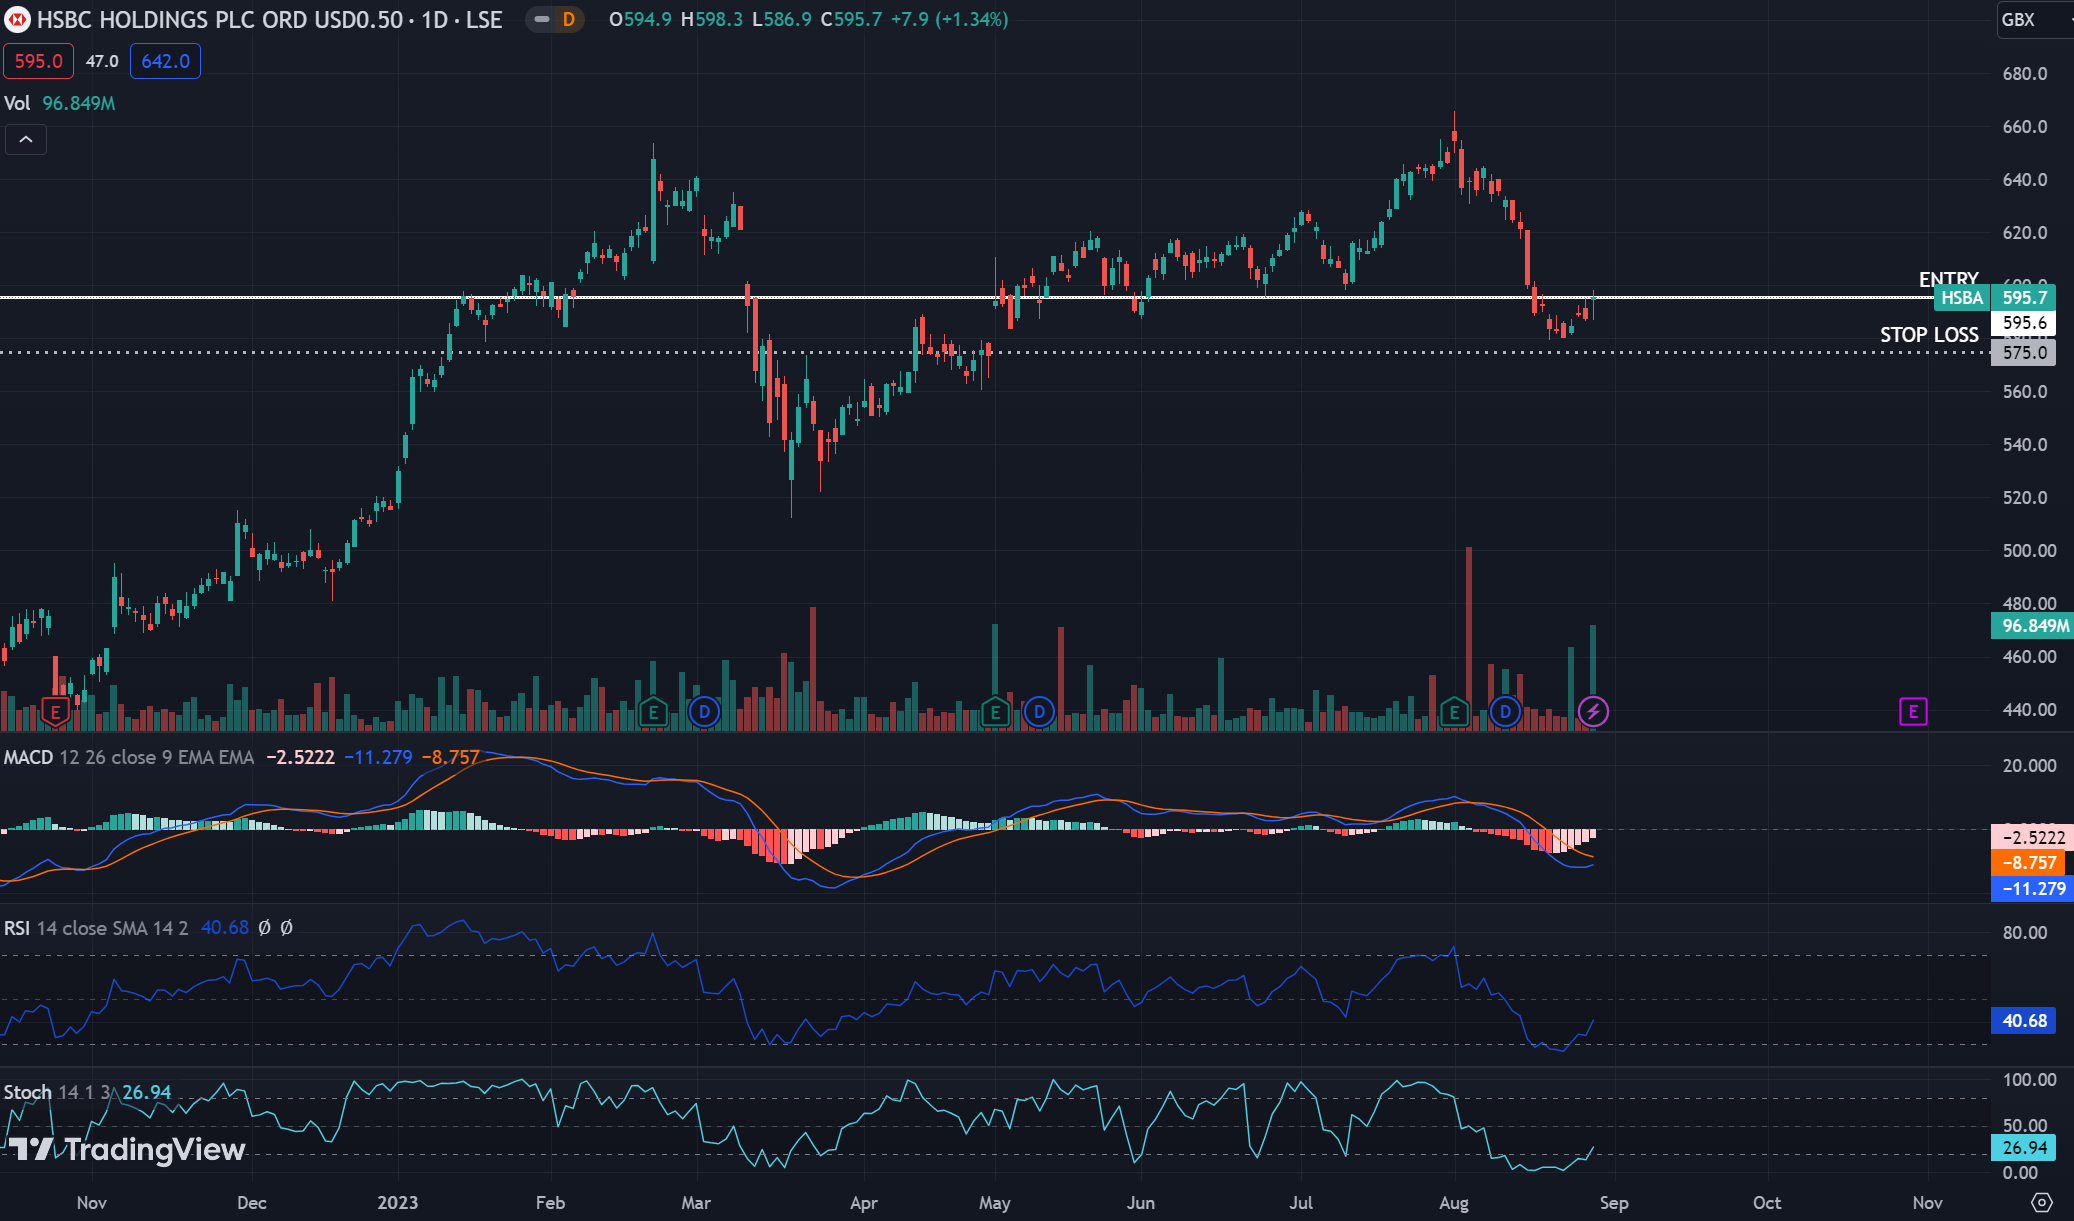
Task: Click the STOP LOSS 575.0 price label
Action: (x=2023, y=352)
